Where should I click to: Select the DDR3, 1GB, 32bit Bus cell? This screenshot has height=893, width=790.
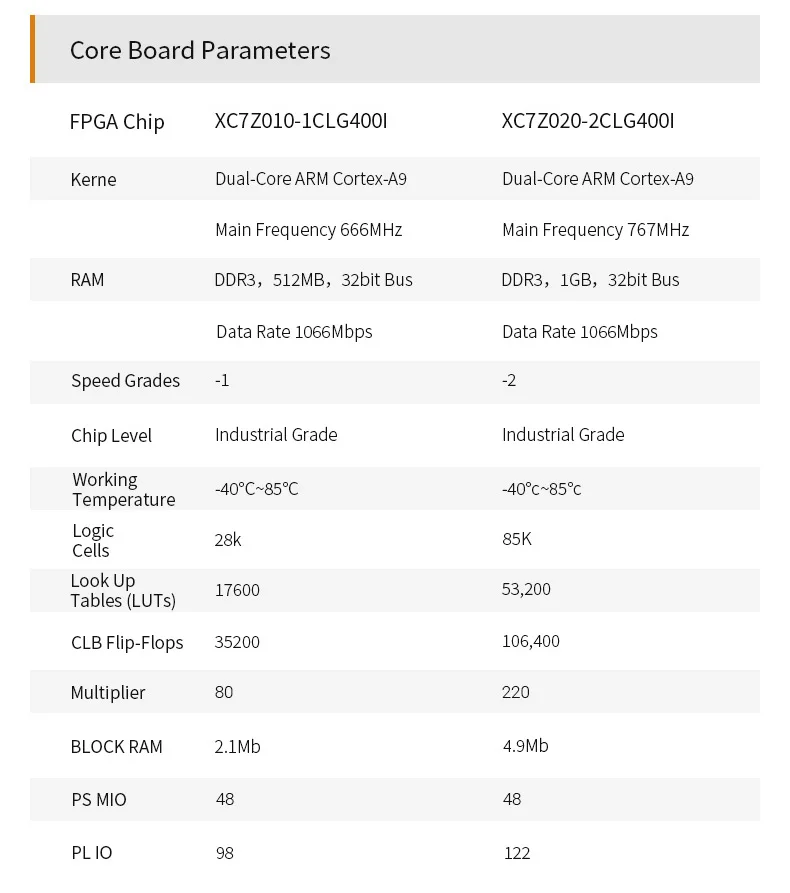pos(590,280)
